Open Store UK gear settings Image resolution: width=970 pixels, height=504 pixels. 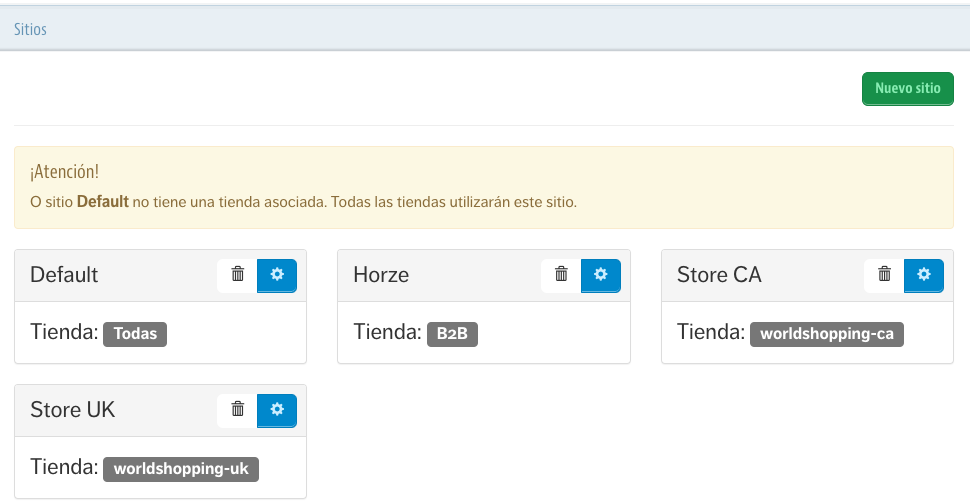click(277, 409)
